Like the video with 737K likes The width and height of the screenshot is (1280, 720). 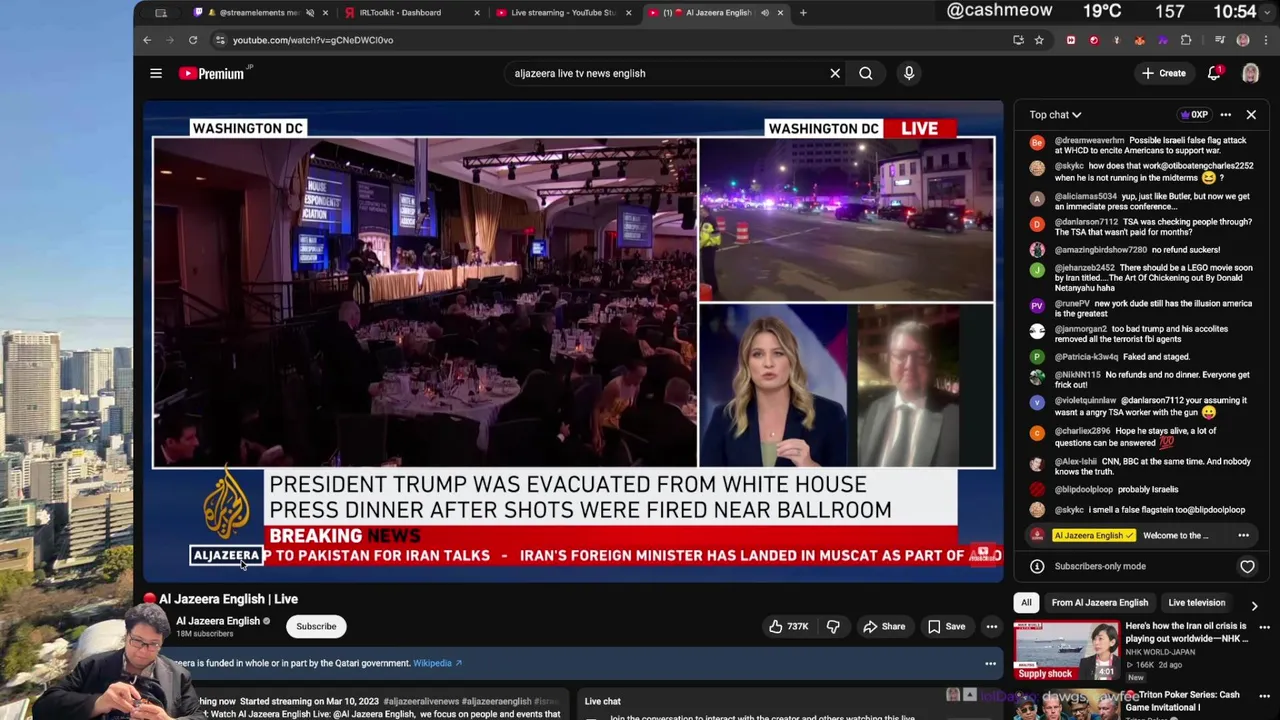788,627
